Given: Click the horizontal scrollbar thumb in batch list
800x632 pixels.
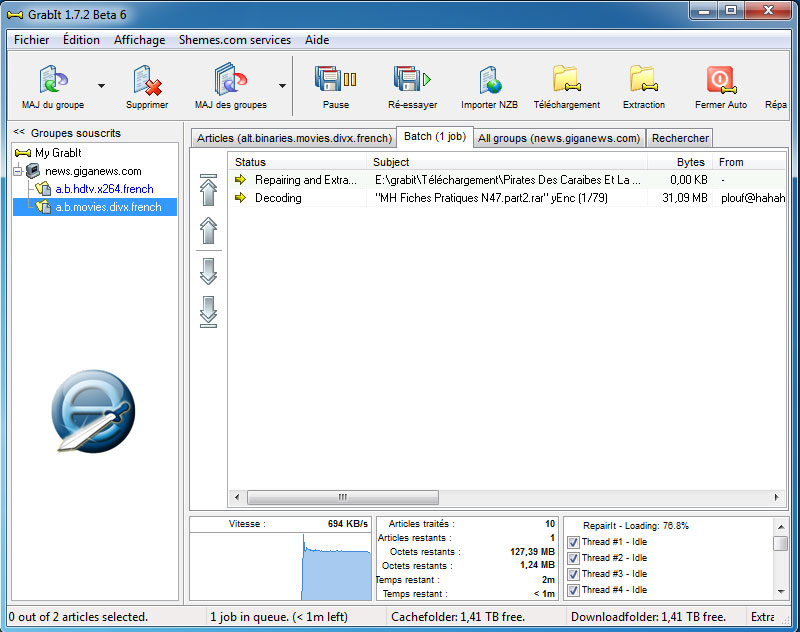Looking at the screenshot, I should [342, 497].
